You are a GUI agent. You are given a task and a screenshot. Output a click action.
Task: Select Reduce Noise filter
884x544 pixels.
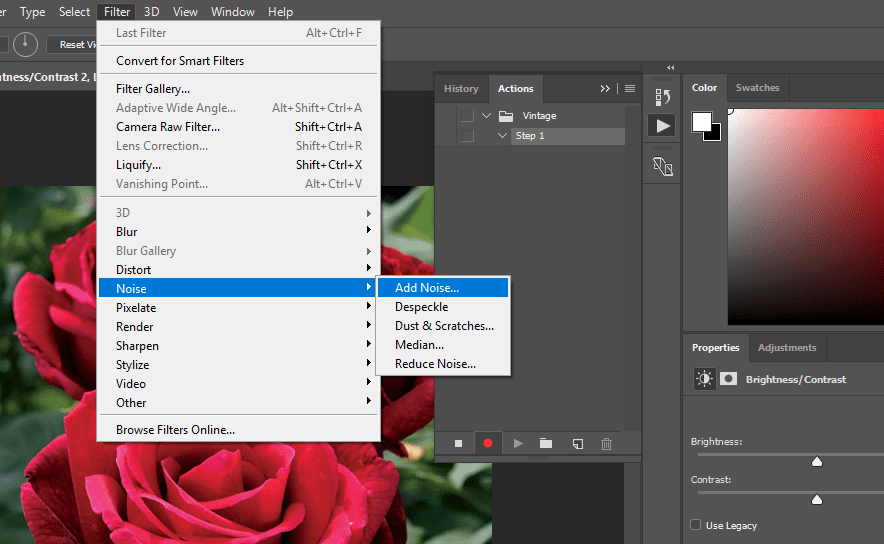coord(443,364)
